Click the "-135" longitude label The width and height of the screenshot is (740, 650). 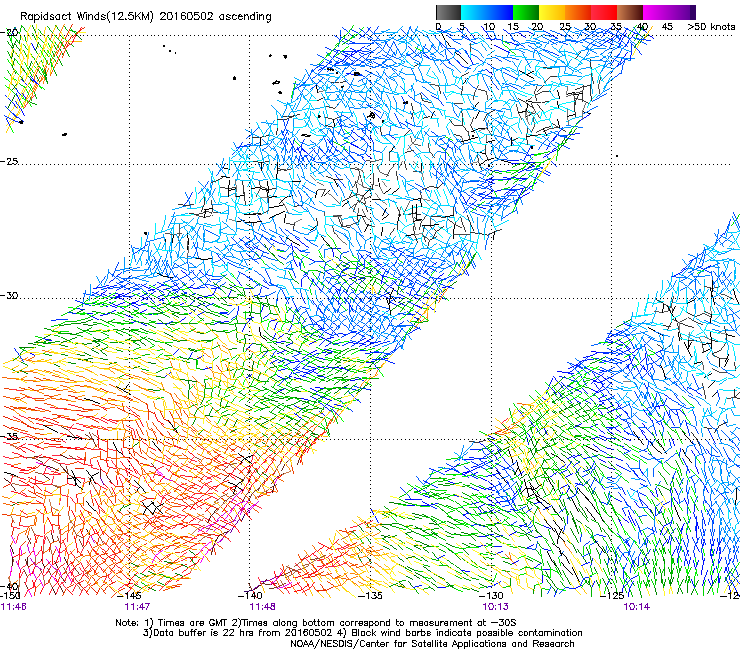point(370,596)
